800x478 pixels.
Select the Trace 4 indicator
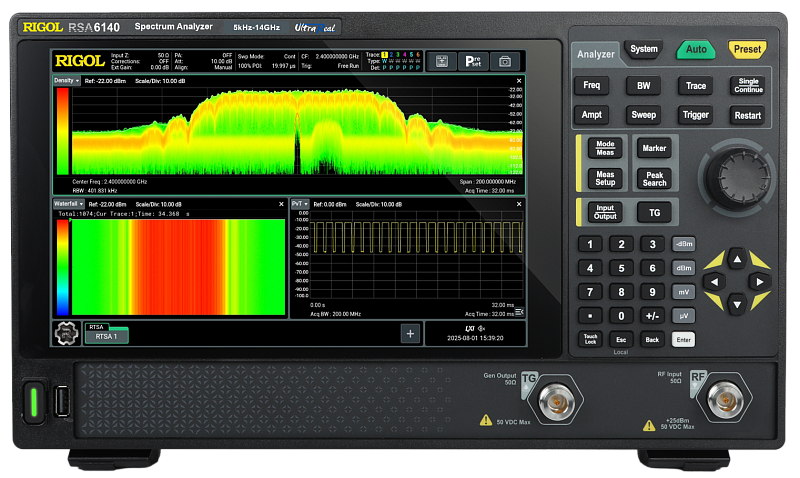[x=405, y=55]
